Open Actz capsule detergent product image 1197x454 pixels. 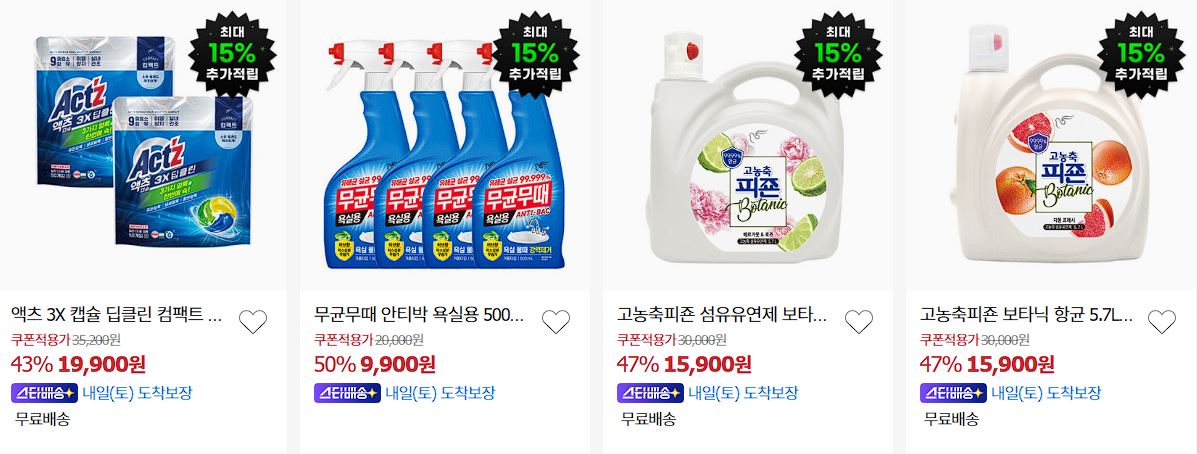(142, 145)
